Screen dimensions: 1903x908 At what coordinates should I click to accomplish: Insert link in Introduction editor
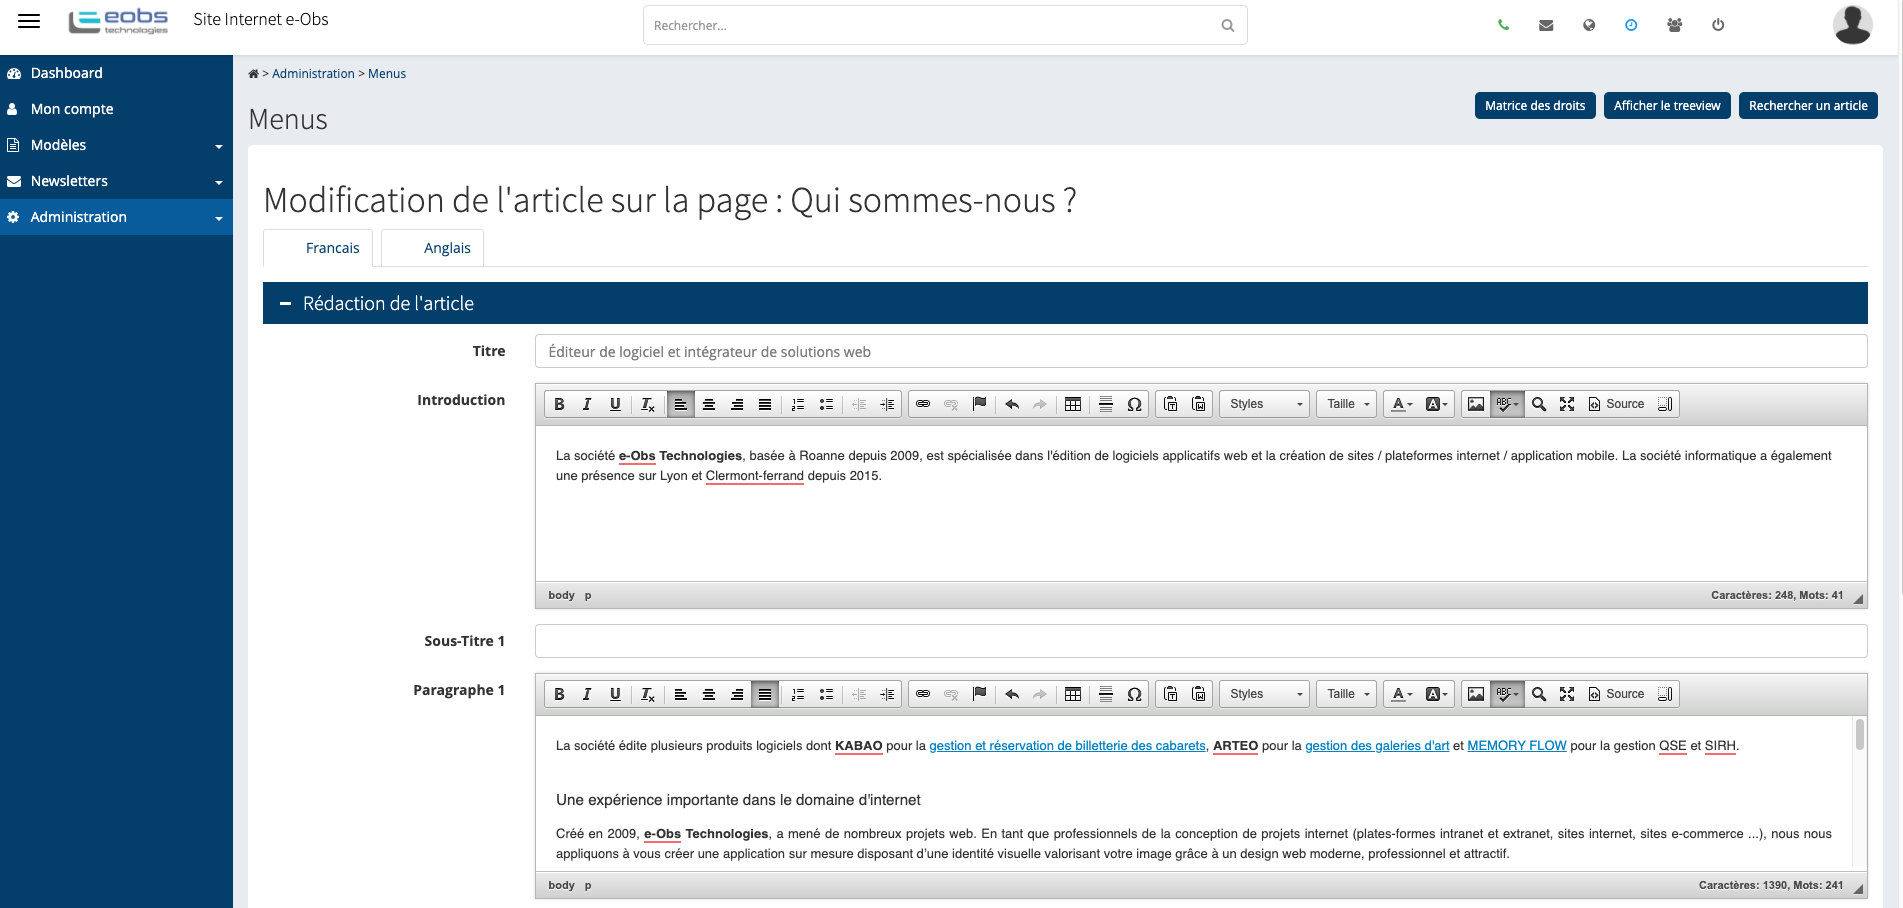(923, 404)
